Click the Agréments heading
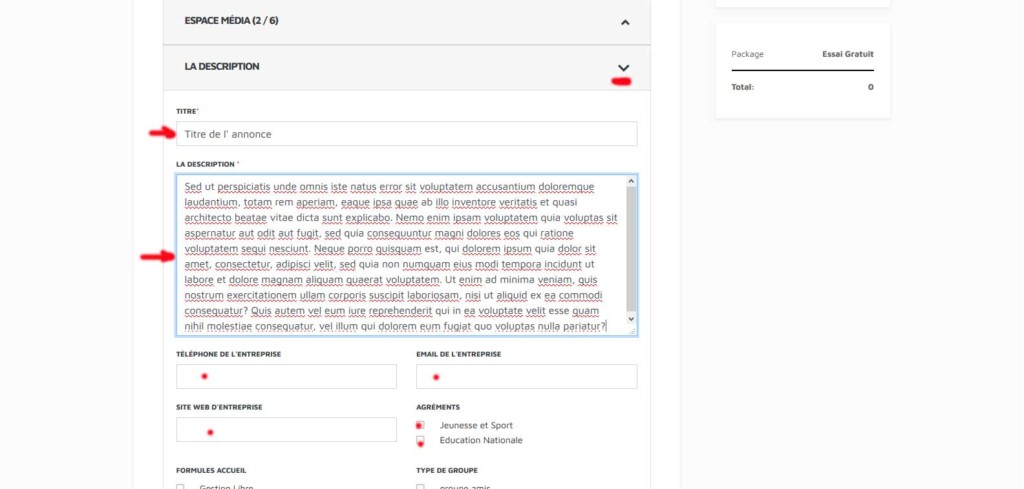 click(x=438, y=407)
